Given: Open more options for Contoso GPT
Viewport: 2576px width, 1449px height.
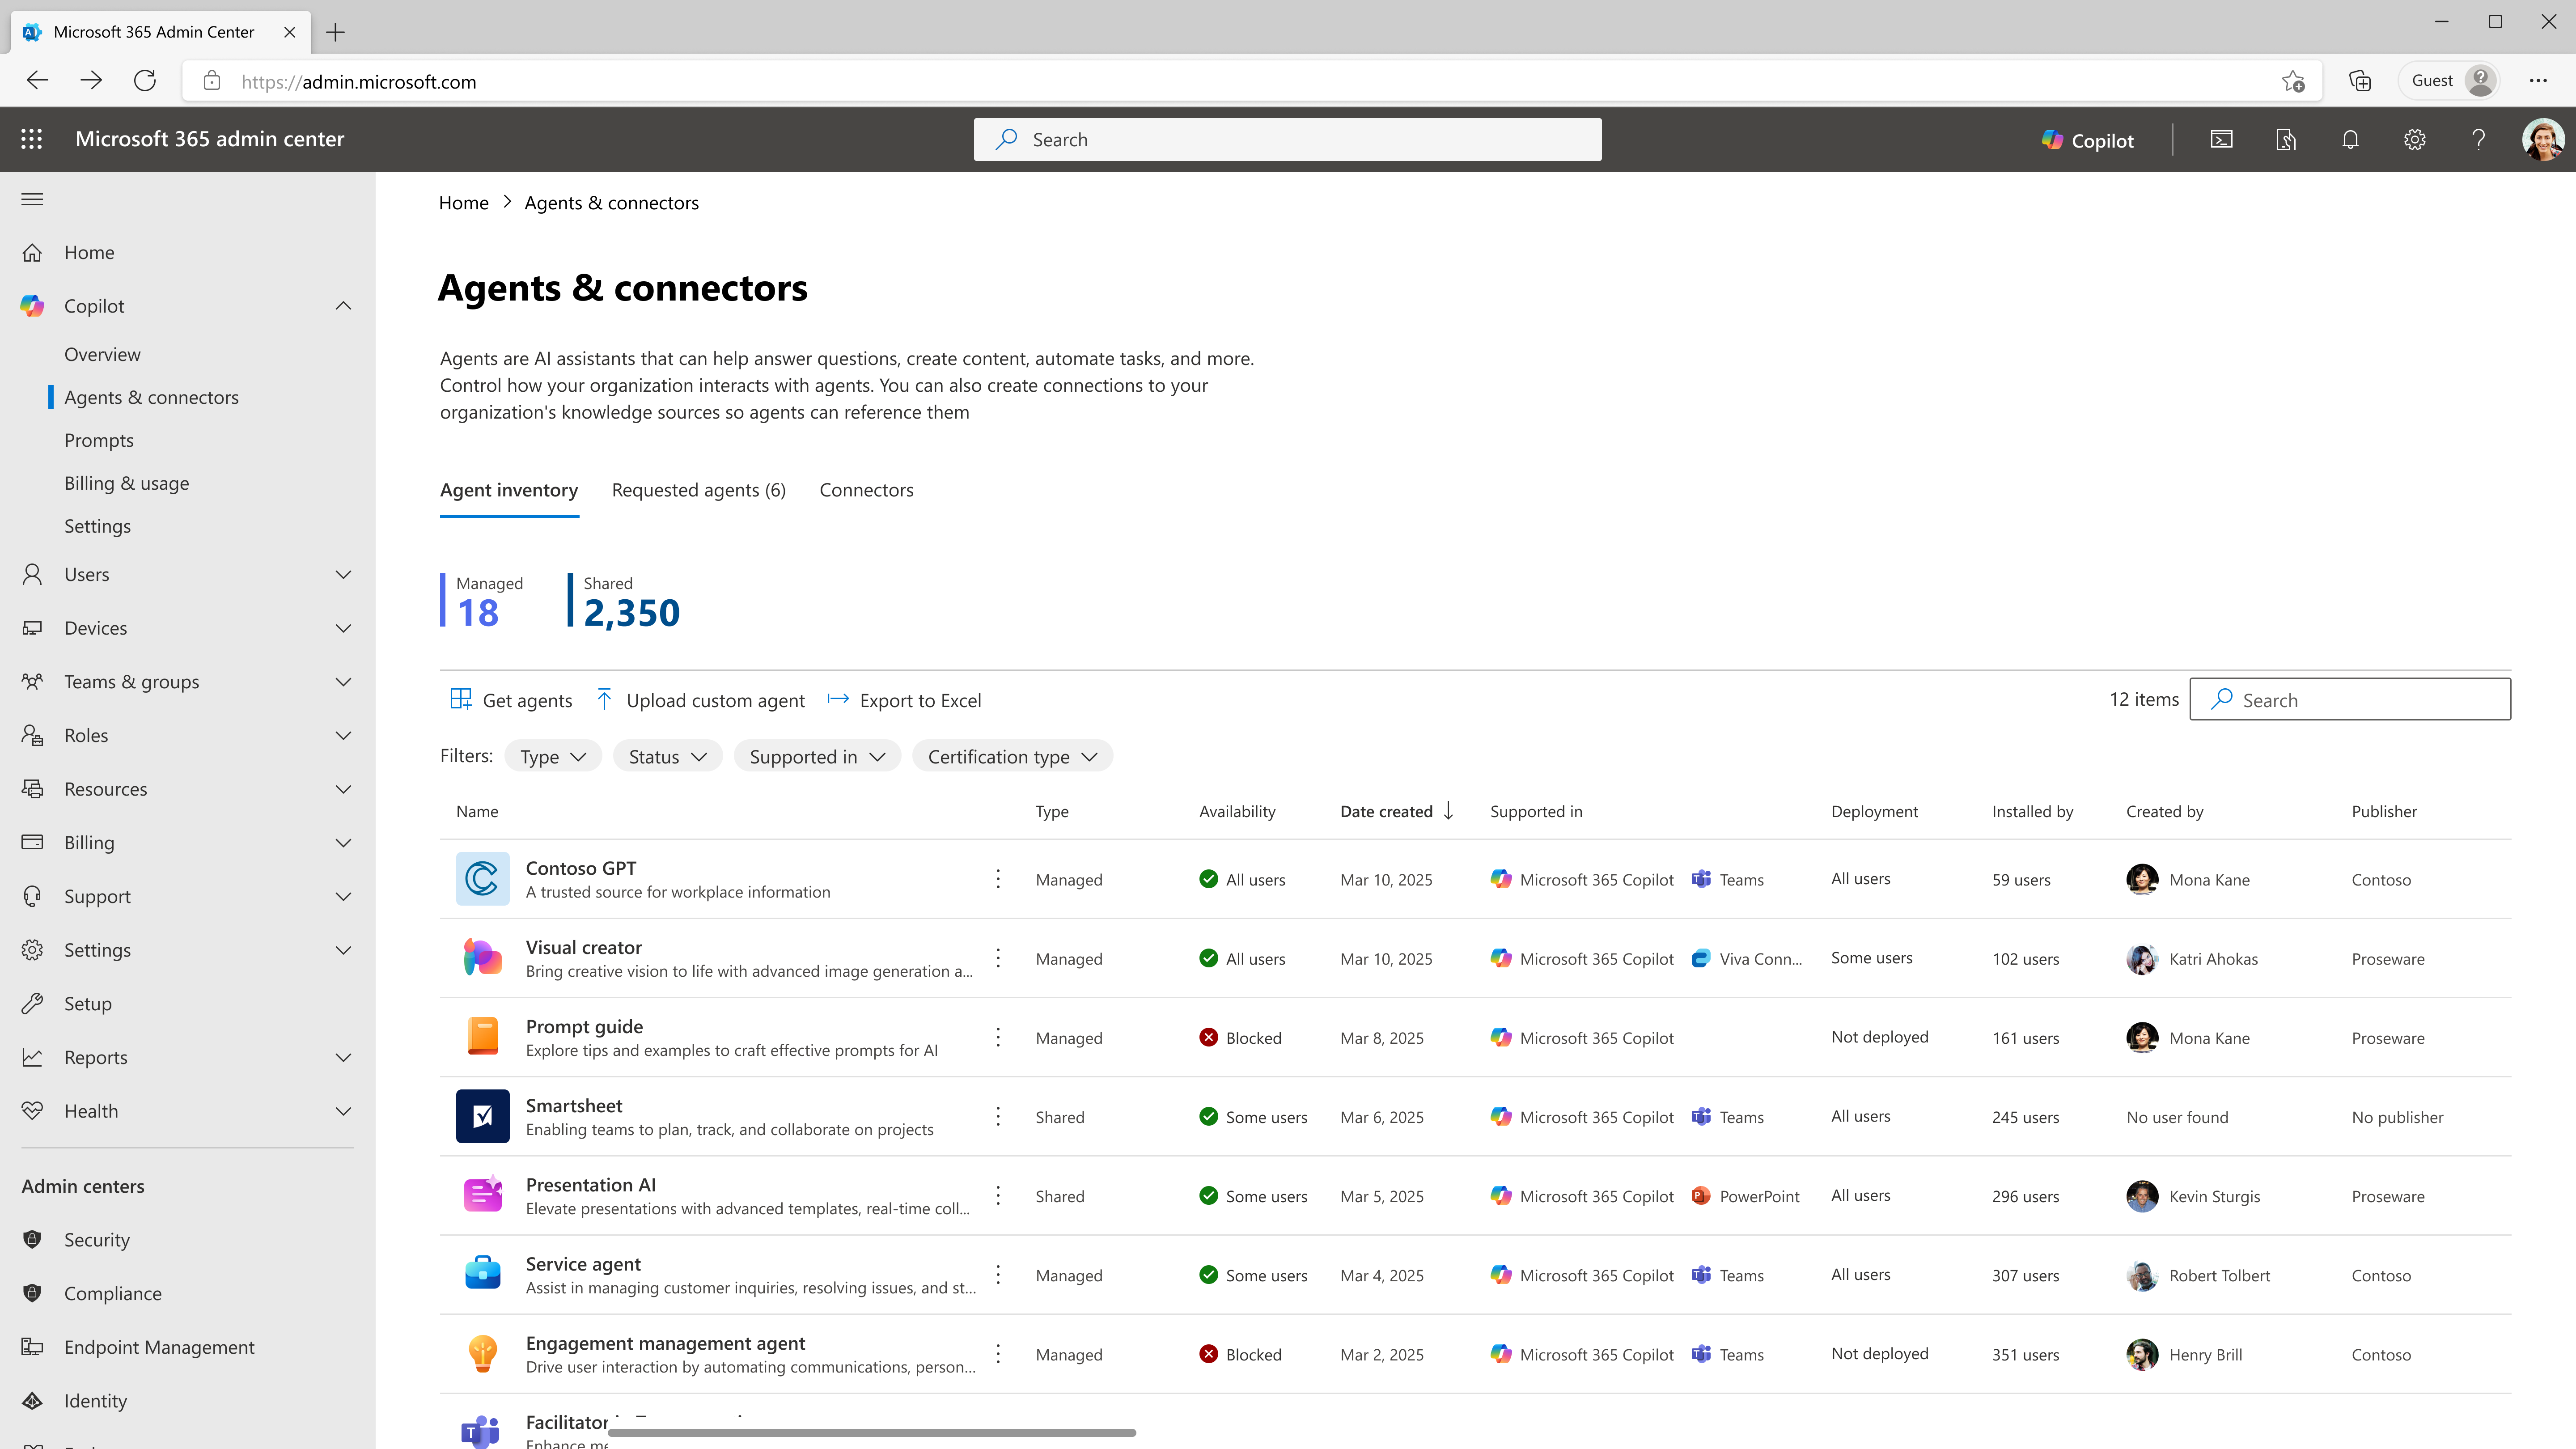Looking at the screenshot, I should click(998, 879).
